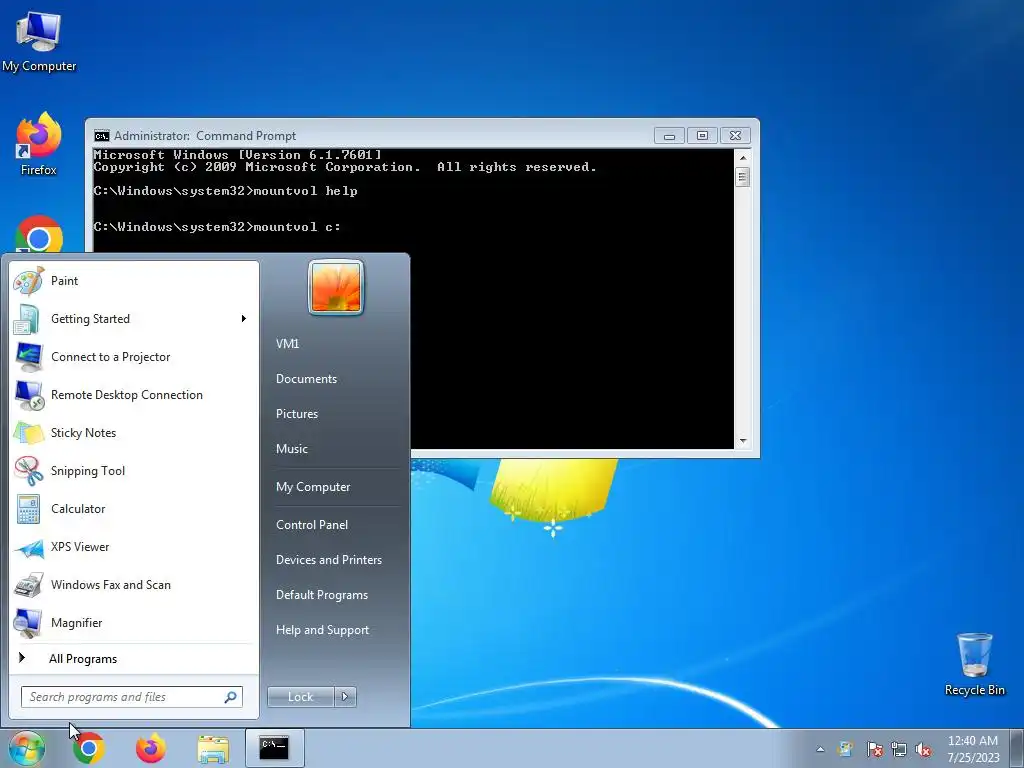The height and width of the screenshot is (768, 1024).
Task: Open Devices and Printers
Action: click(x=328, y=560)
